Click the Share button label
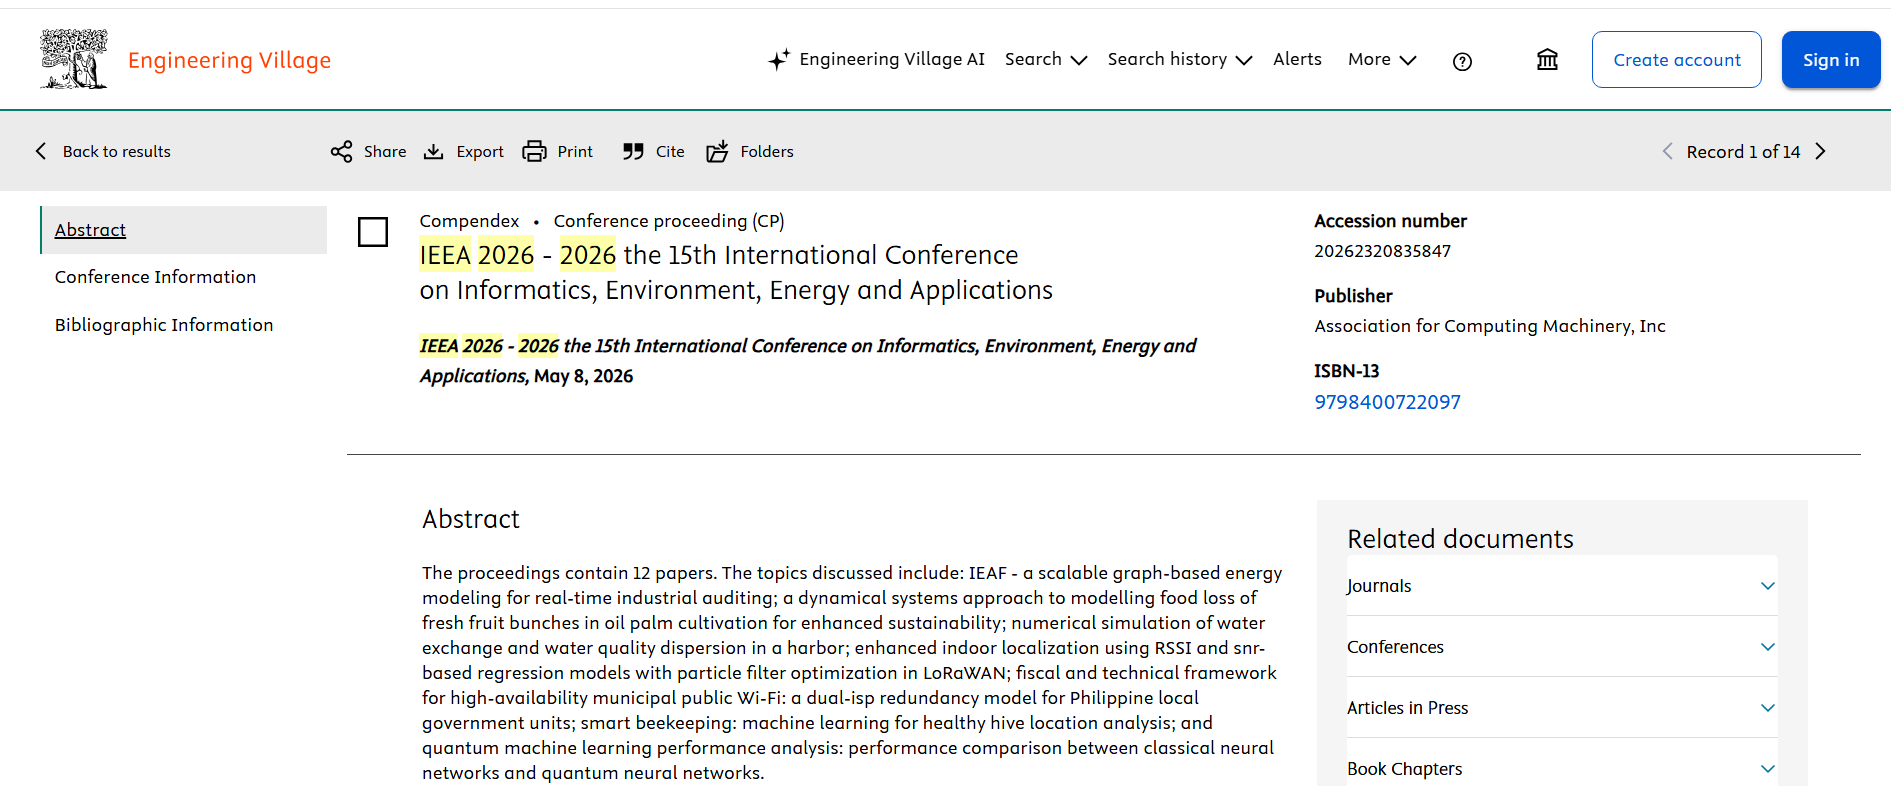 point(385,151)
